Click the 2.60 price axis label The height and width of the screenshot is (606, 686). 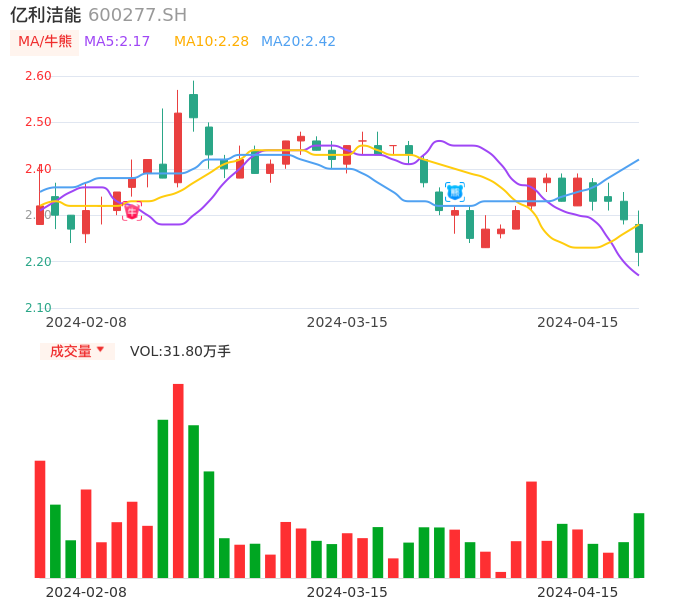[38, 76]
